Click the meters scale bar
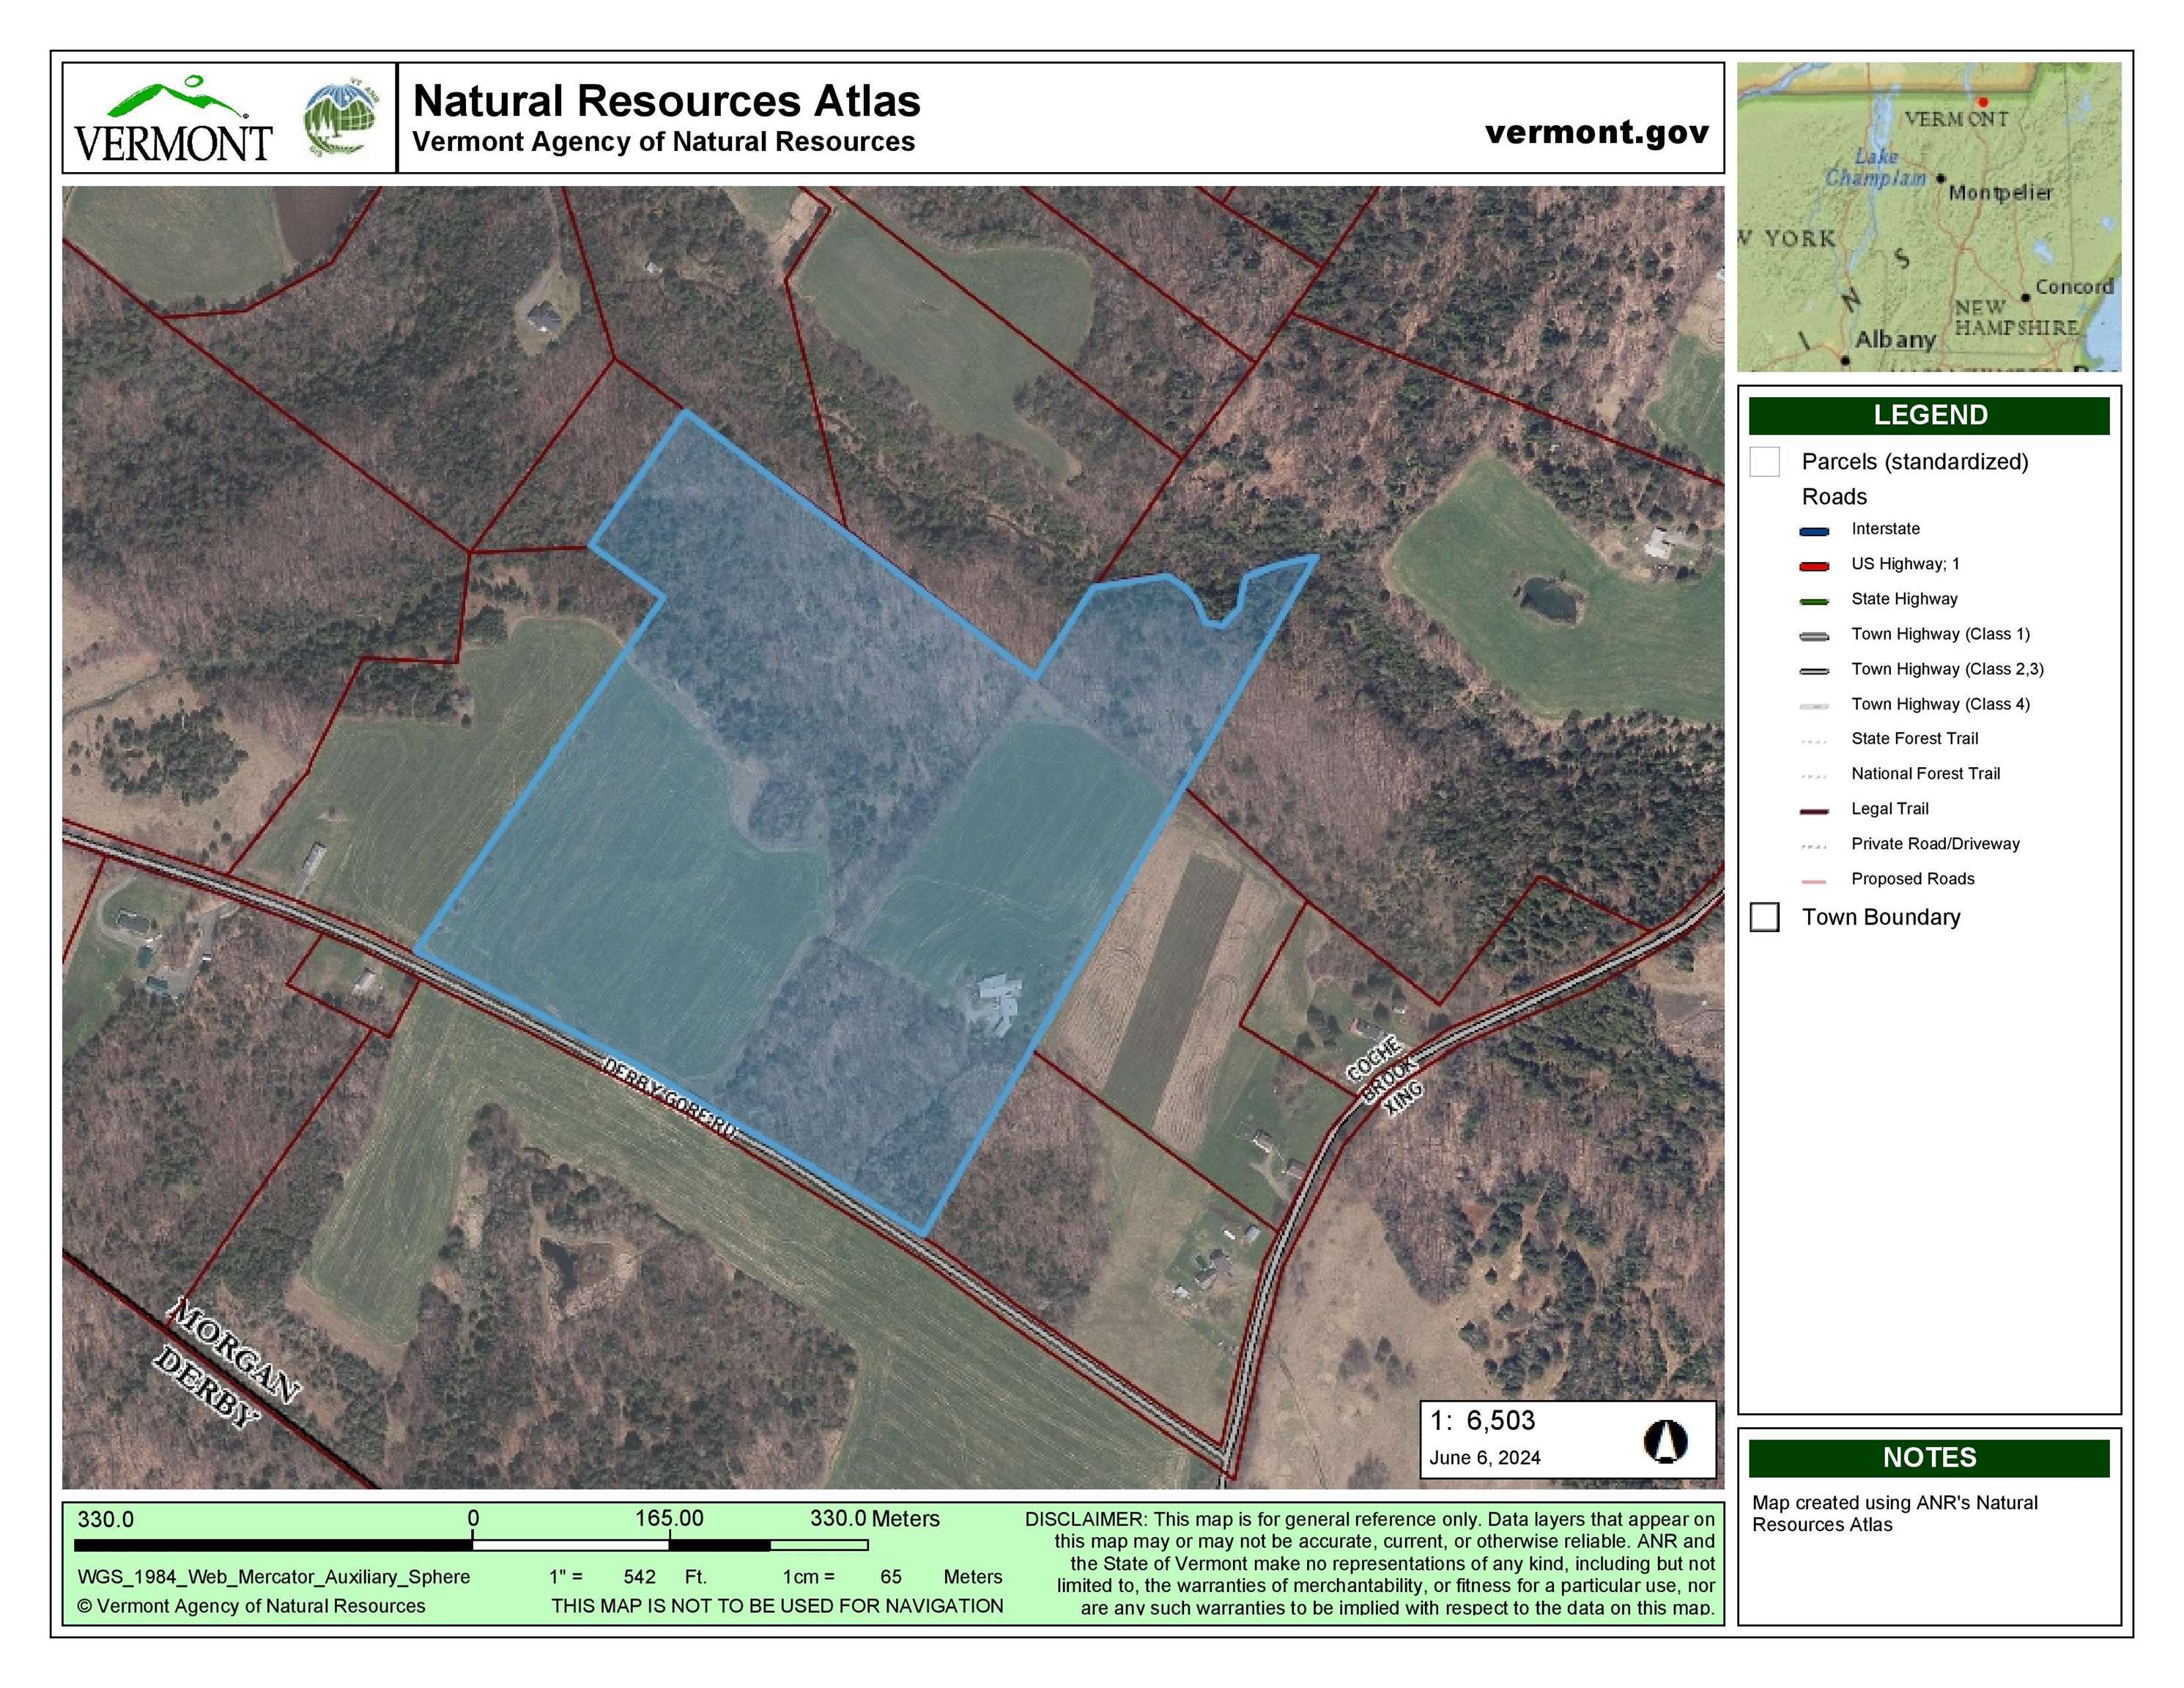 pyautogui.click(x=472, y=1545)
